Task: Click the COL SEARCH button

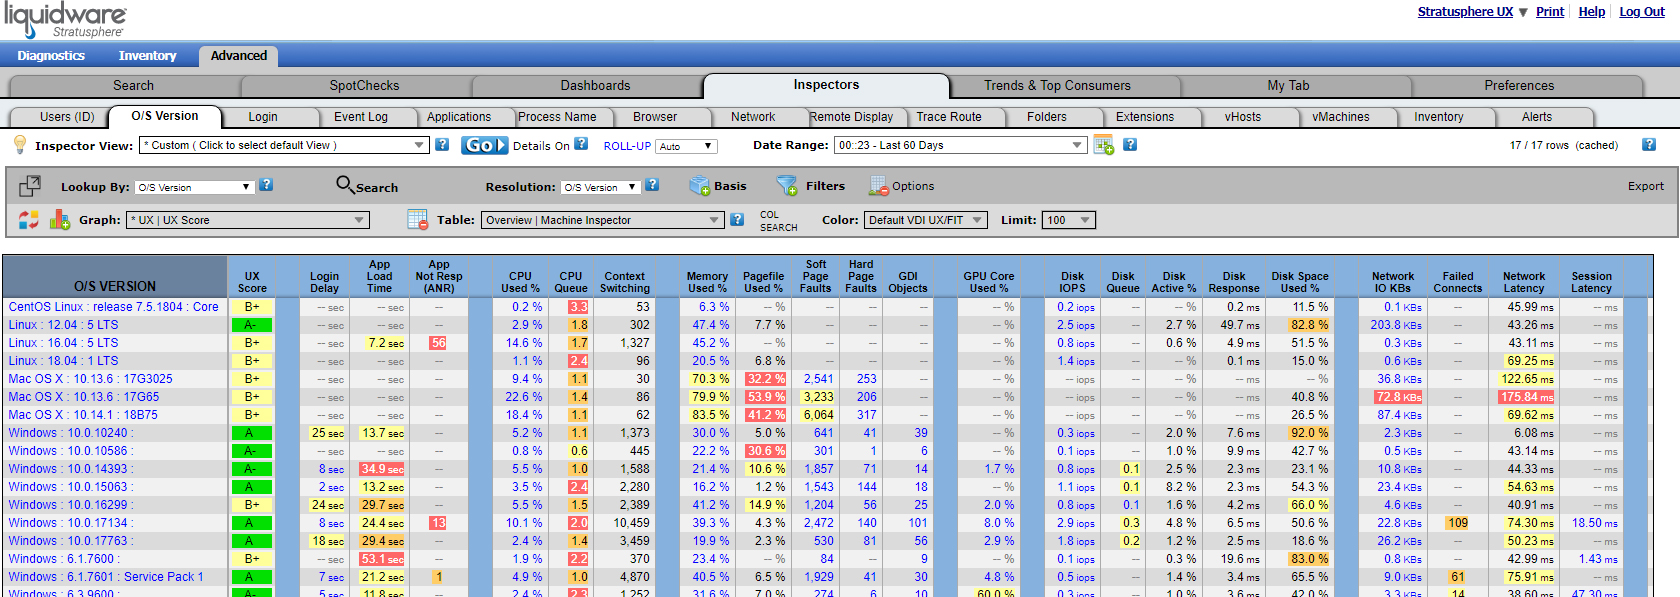Action: pyautogui.click(x=778, y=221)
